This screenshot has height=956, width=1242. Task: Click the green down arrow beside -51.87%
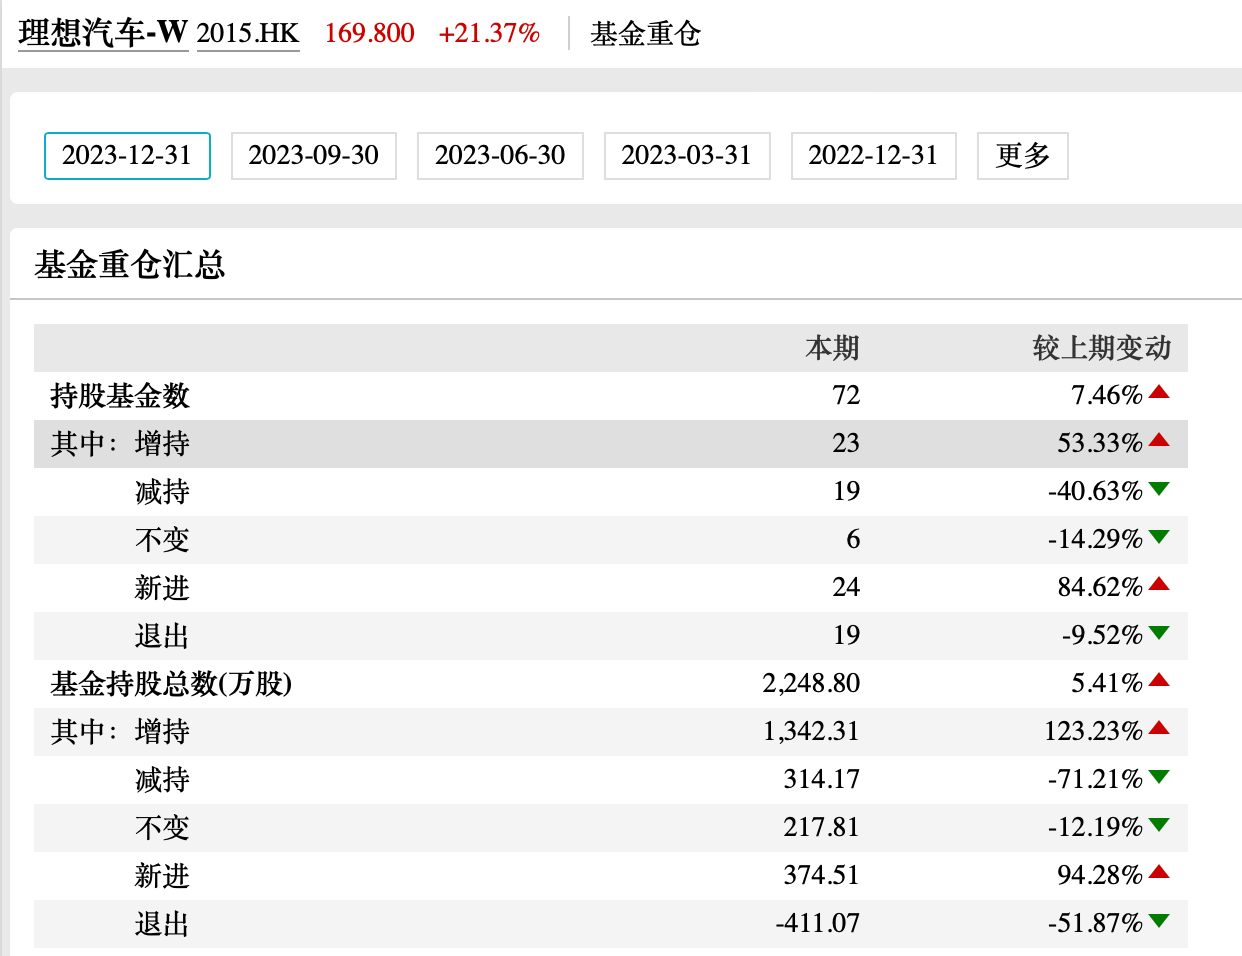(x=1159, y=921)
